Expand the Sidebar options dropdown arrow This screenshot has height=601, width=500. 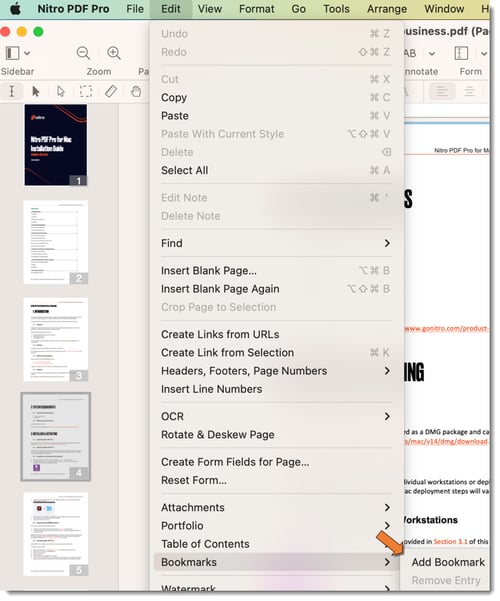pyautogui.click(x=27, y=53)
